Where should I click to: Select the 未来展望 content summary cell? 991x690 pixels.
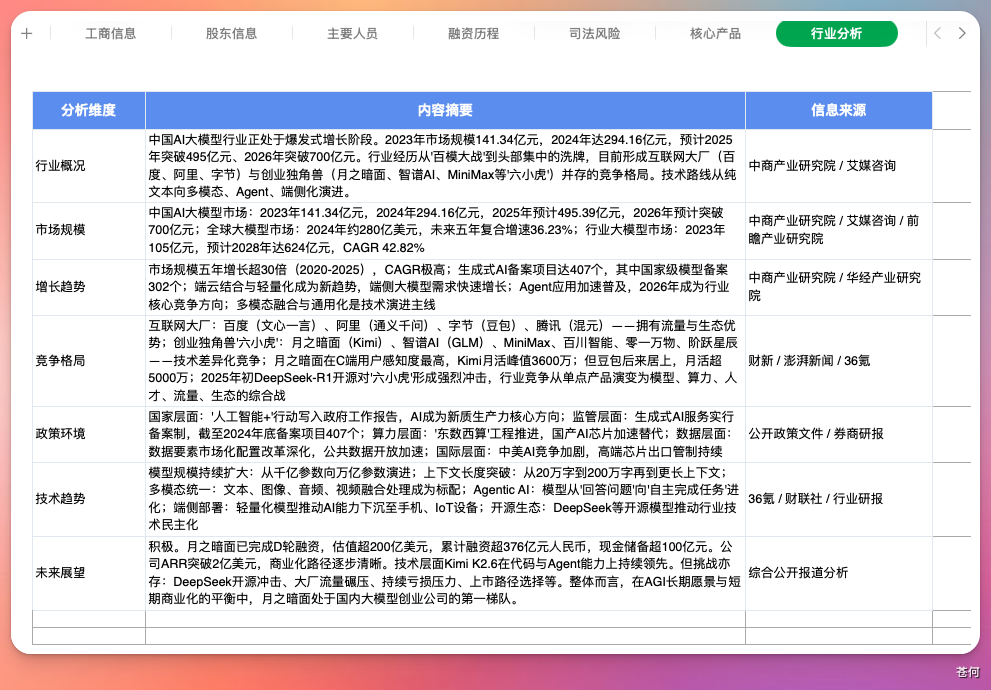click(x=446, y=573)
